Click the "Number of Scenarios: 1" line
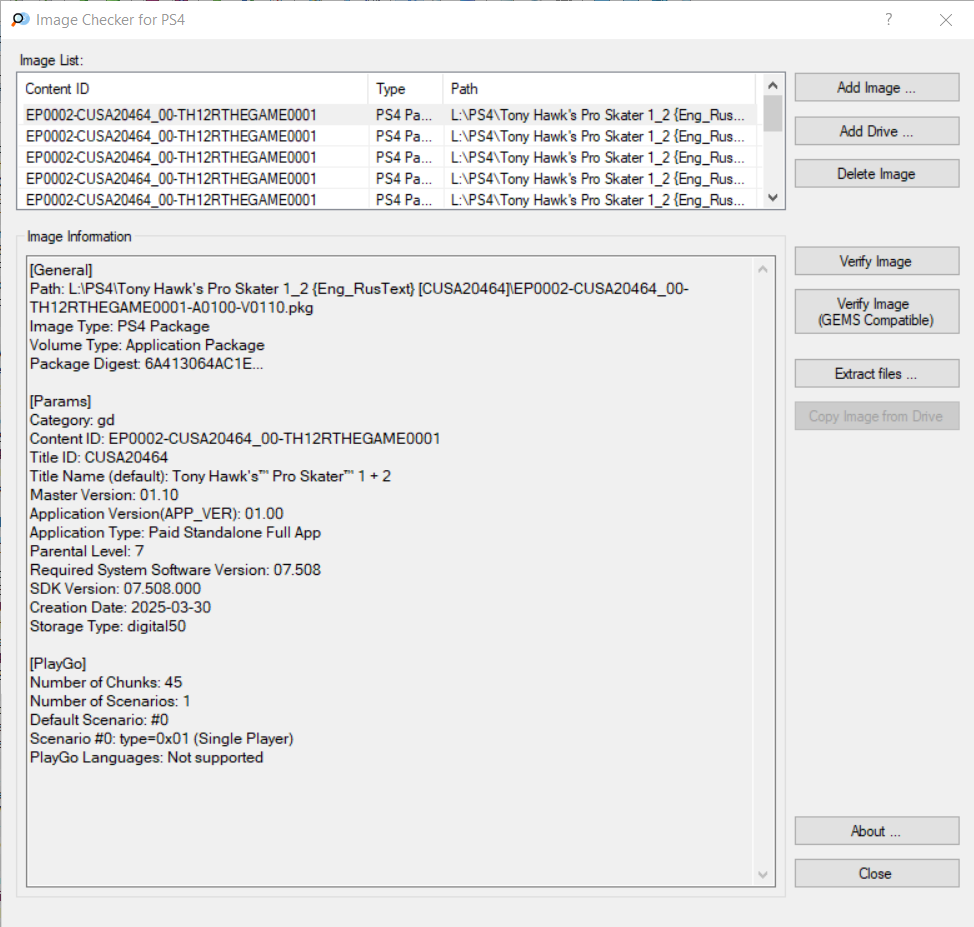Screen dimensions: 974x927 tap(110, 701)
